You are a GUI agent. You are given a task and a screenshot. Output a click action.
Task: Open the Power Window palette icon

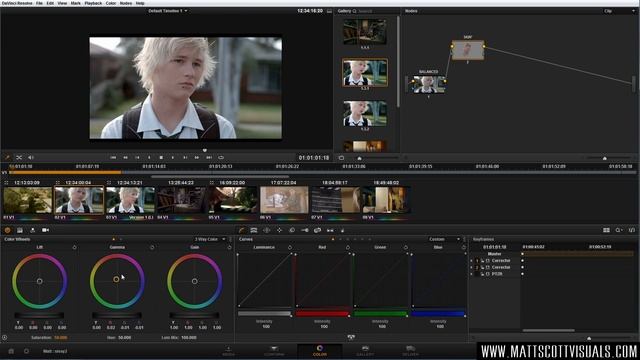[267, 230]
